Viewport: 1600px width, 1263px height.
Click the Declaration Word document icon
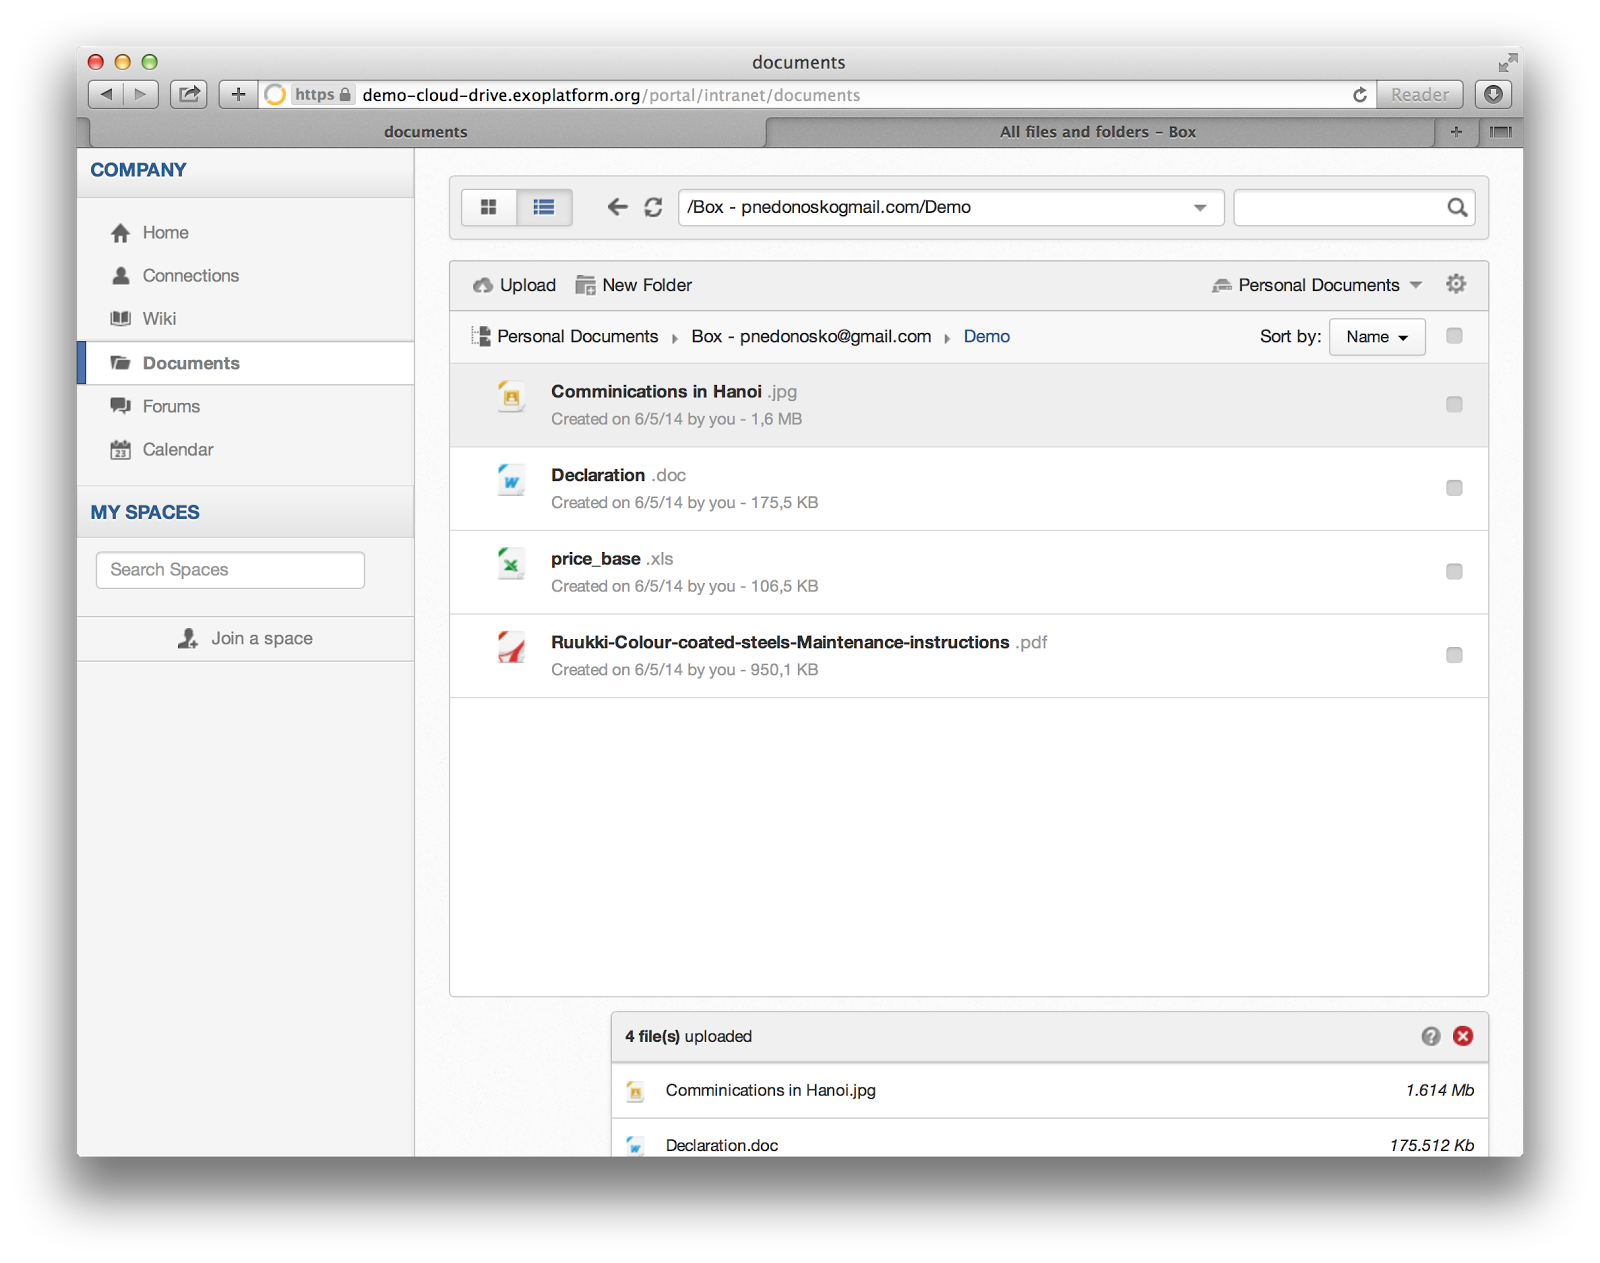pos(511,480)
